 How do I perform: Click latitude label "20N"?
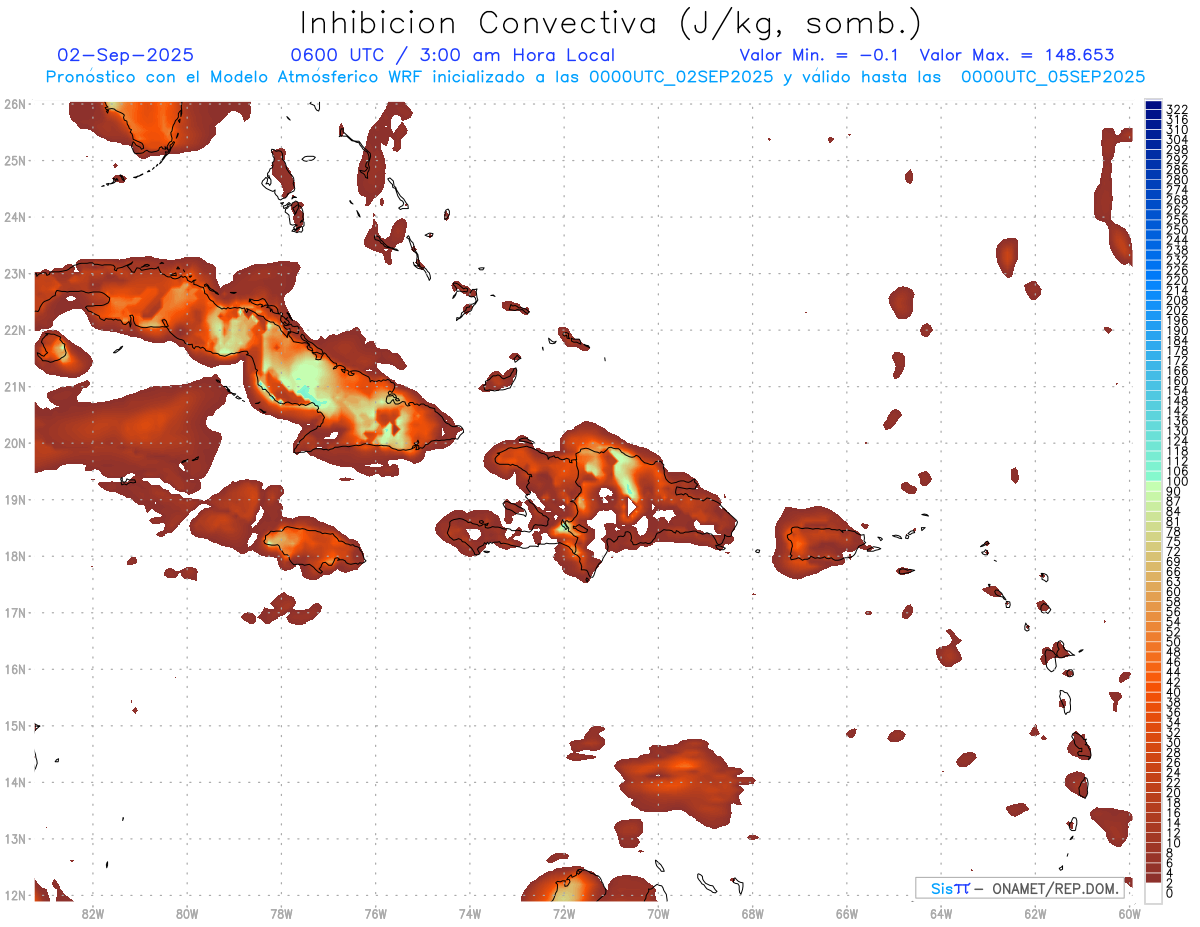(15, 443)
